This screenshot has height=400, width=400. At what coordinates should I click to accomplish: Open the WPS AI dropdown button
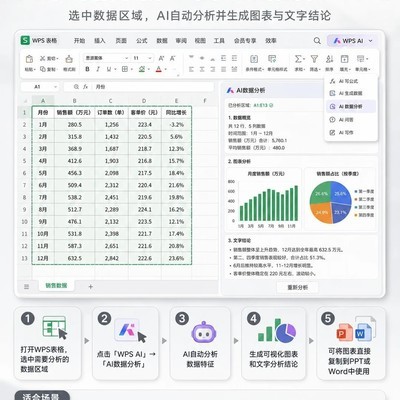[353, 41]
